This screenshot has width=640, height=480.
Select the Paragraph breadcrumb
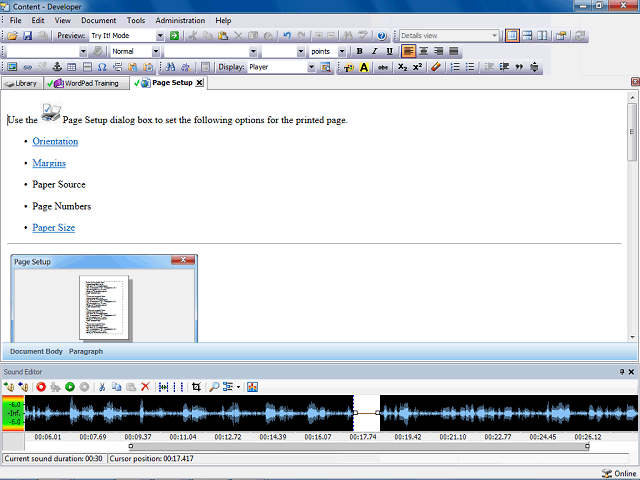pos(86,351)
